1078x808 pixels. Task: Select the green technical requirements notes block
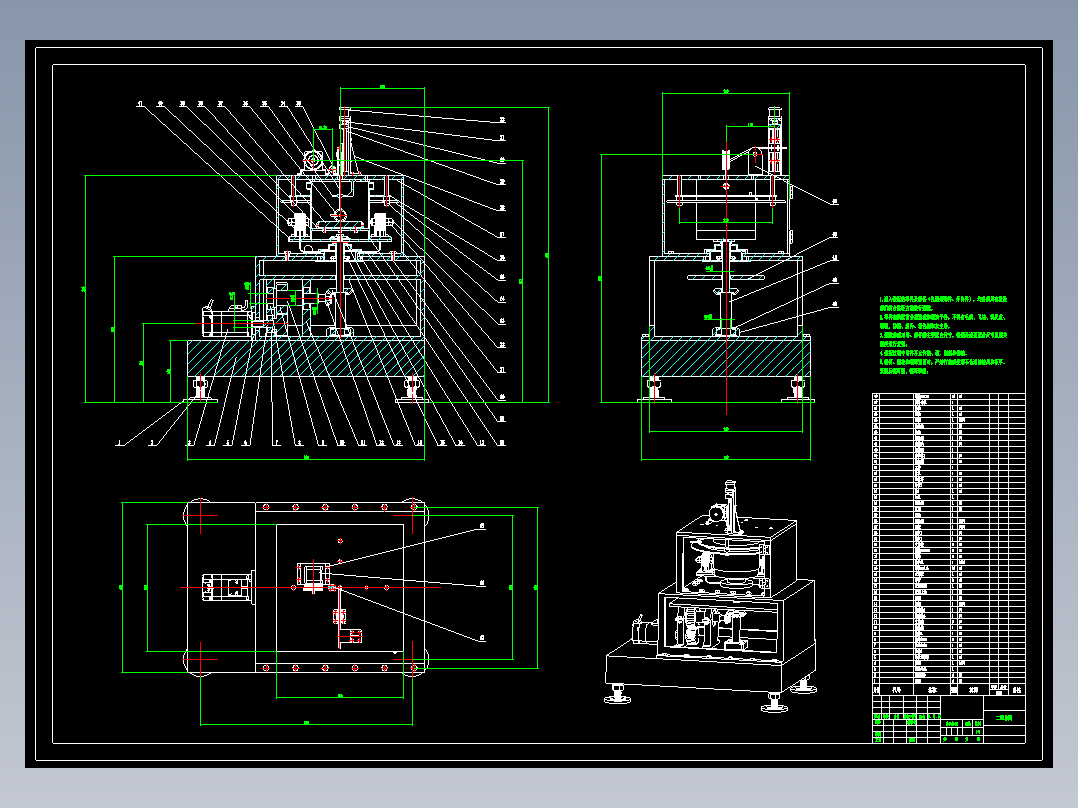pyautogui.click(x=943, y=335)
